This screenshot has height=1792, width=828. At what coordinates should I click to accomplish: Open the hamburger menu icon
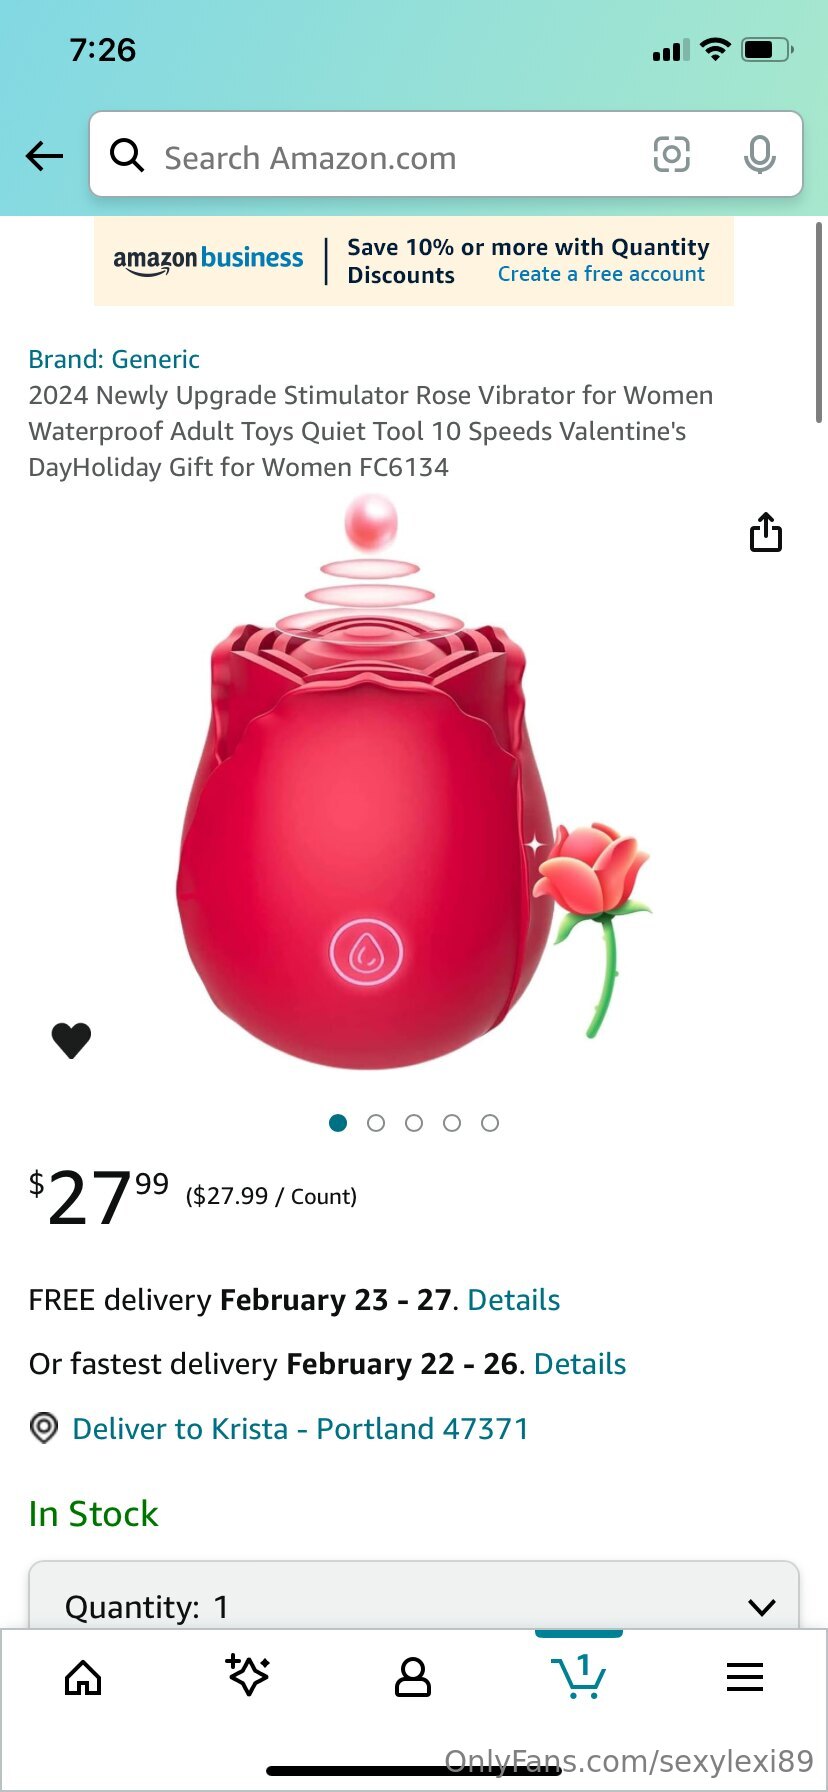[x=745, y=1677]
